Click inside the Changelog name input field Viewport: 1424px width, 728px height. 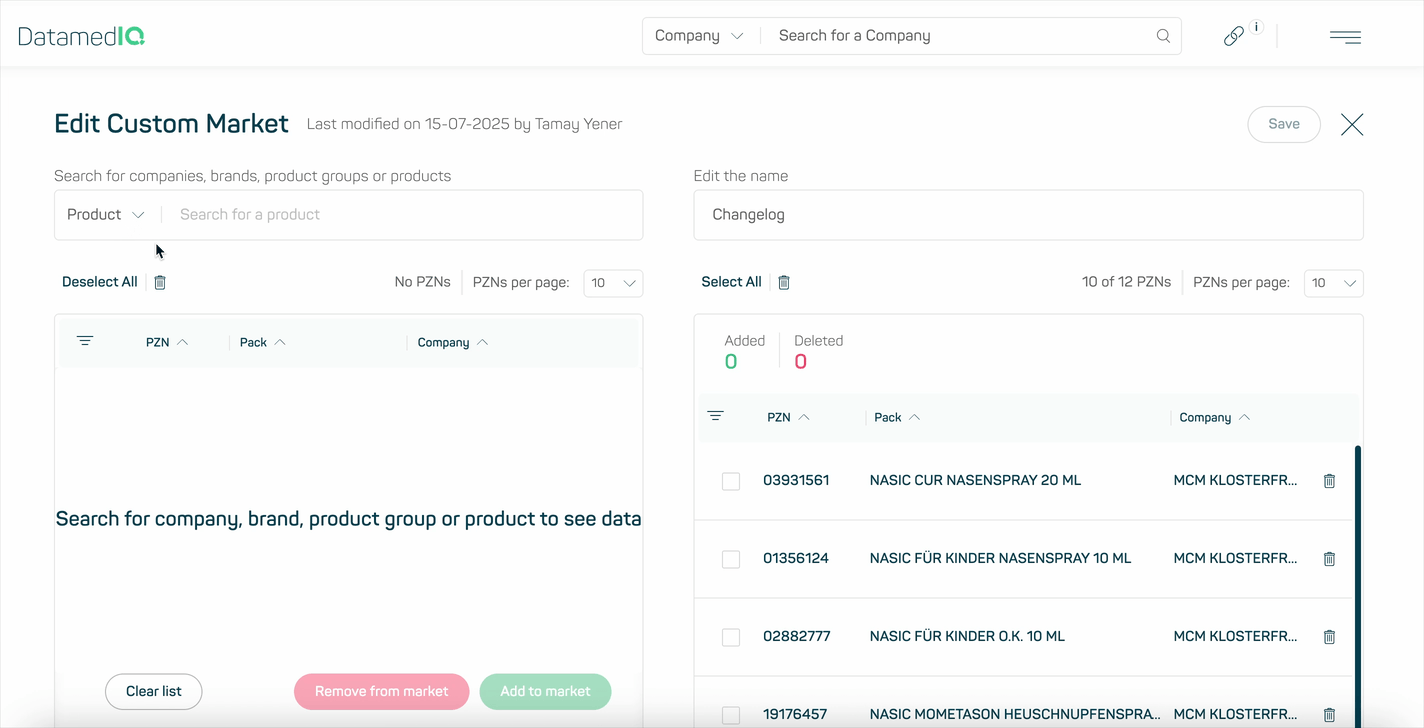(x=1027, y=214)
